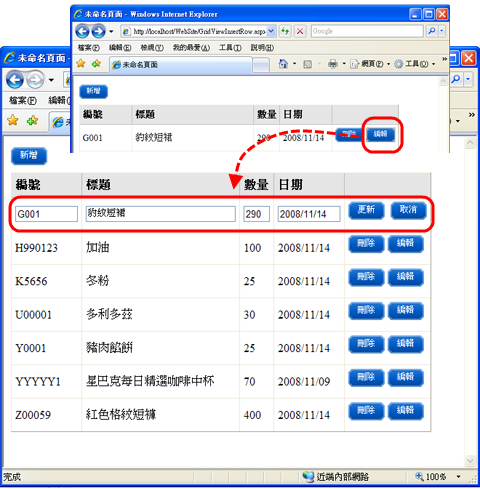The width and height of the screenshot is (480, 489).
Task: Click Refresh icon in top IE window
Action: (285, 31)
